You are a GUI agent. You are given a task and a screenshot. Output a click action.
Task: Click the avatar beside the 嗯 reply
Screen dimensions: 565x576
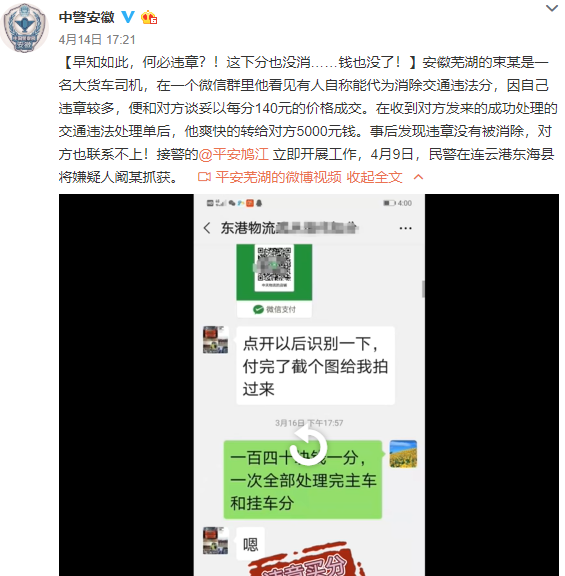point(216,541)
